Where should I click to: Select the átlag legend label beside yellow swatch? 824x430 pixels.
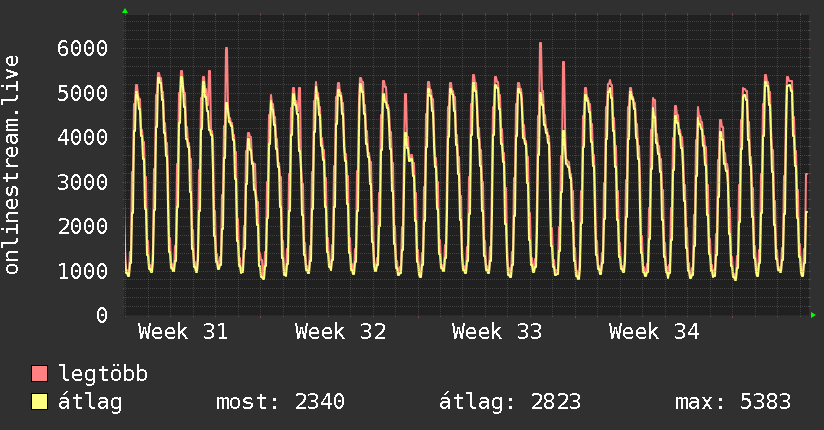point(90,402)
